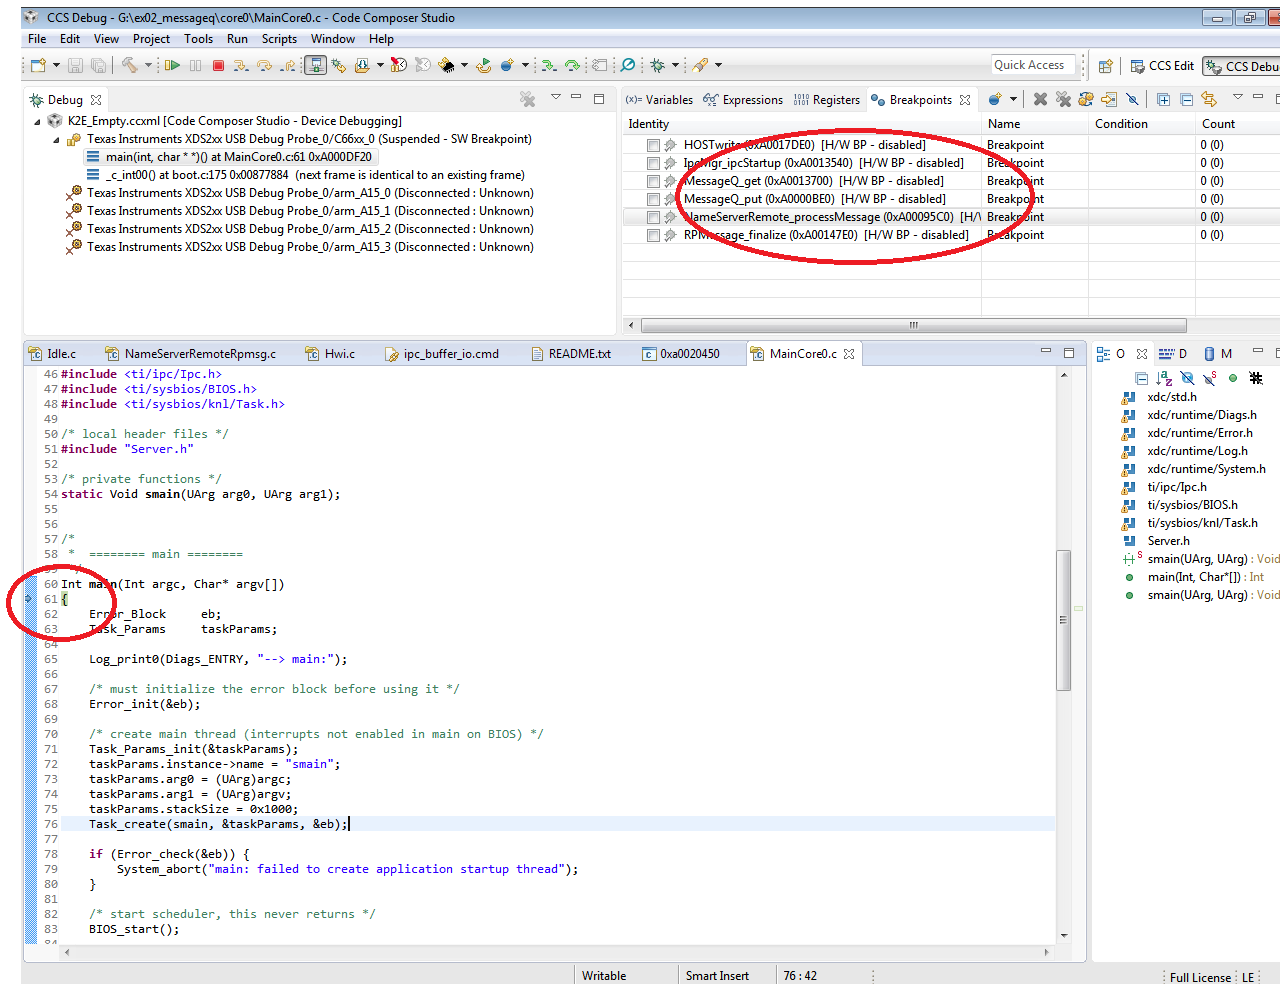The width and height of the screenshot is (1280, 984).
Task: Check the MessageQ_get breakpoint box
Action: 653,181
